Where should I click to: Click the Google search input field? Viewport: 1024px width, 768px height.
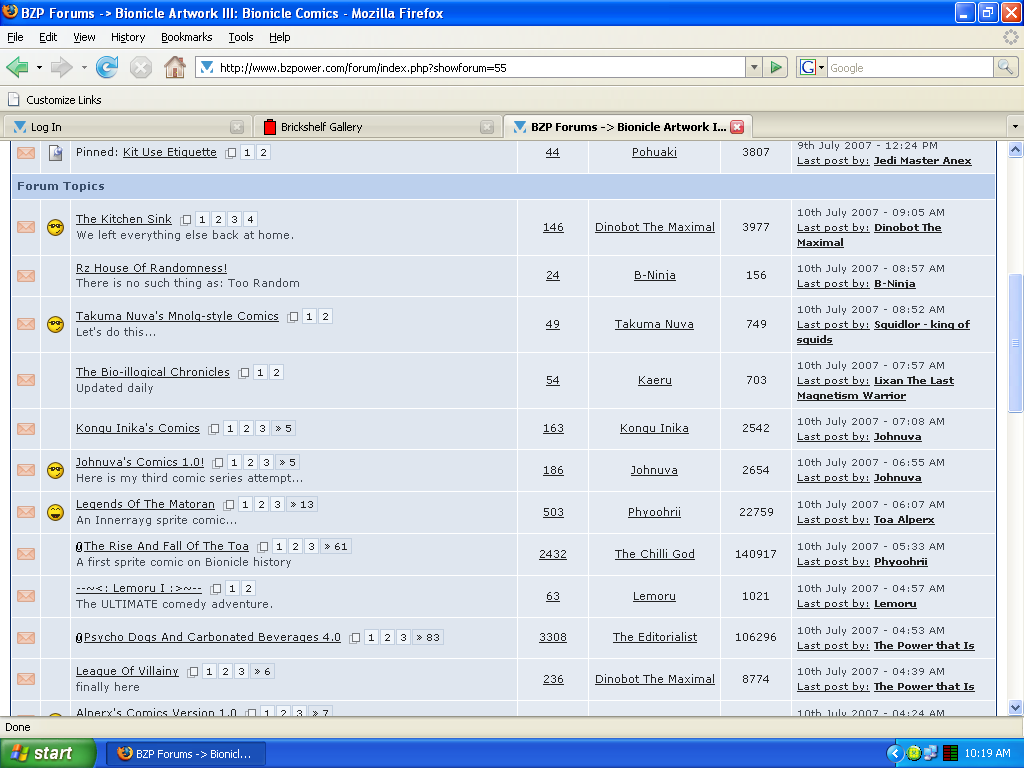pos(910,67)
